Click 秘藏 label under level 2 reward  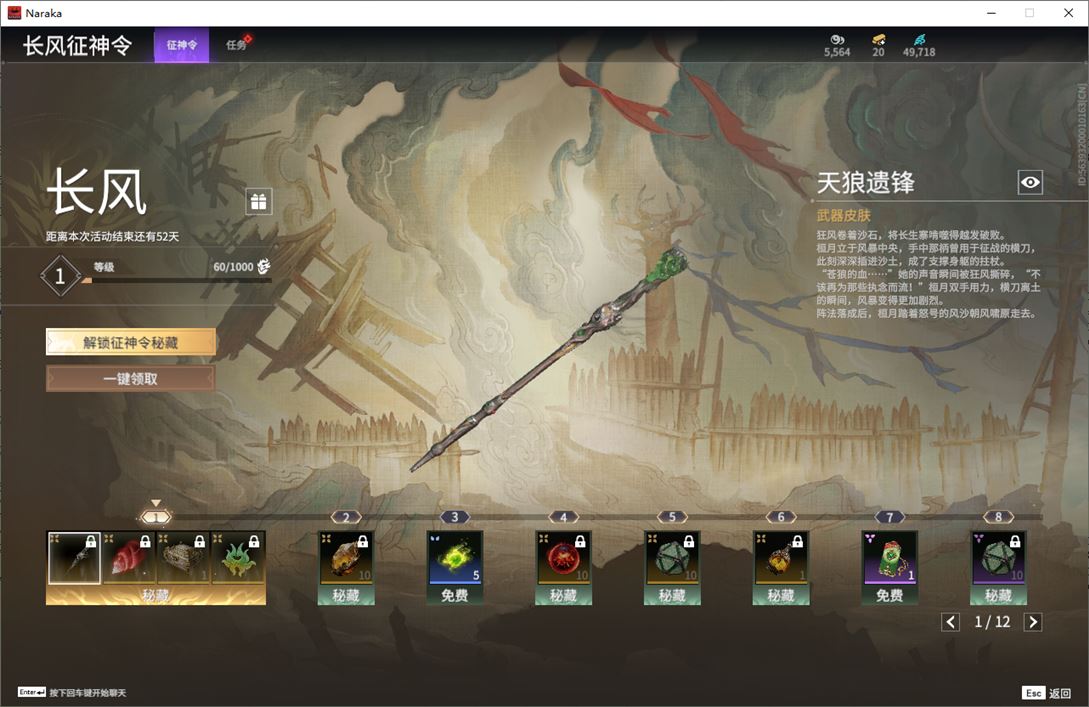pyautogui.click(x=346, y=595)
